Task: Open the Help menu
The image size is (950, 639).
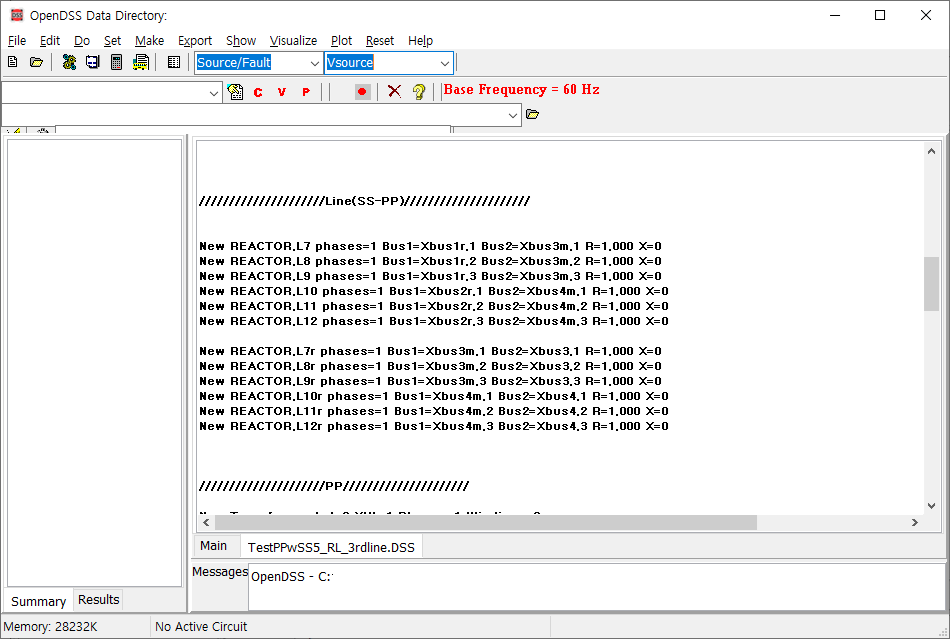Action: pos(420,41)
